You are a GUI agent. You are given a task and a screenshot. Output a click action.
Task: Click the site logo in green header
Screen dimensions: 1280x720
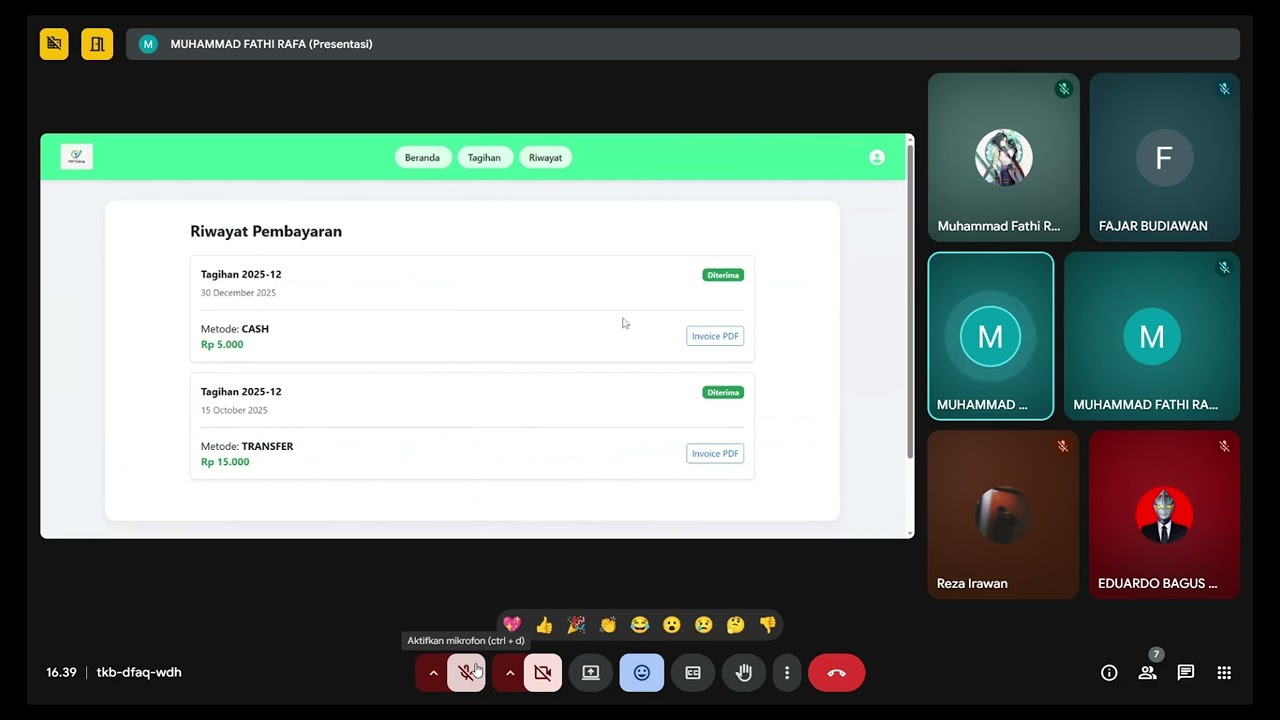click(x=77, y=157)
